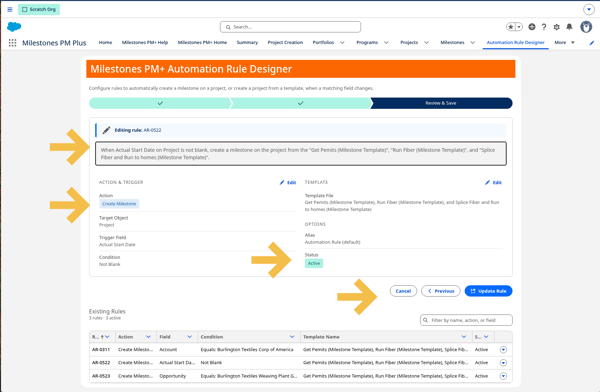This screenshot has width=600, height=392.
Task: Open the Milestones tab
Action: click(452, 42)
